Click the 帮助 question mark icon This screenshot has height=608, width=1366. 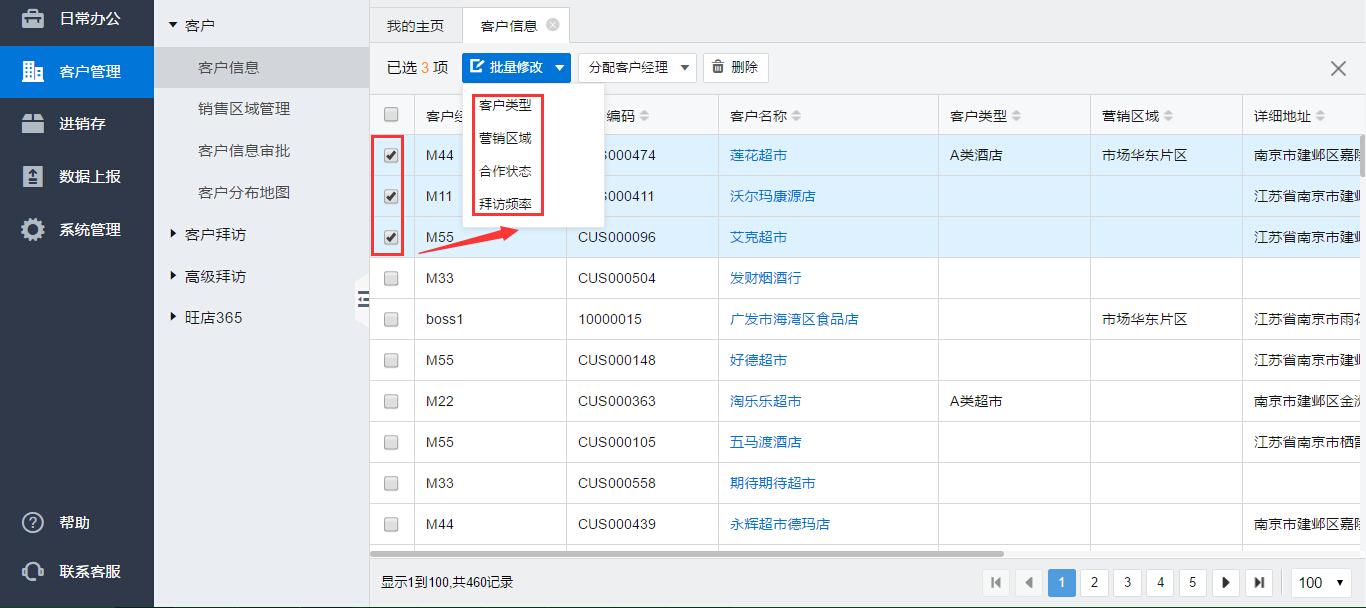coord(32,523)
